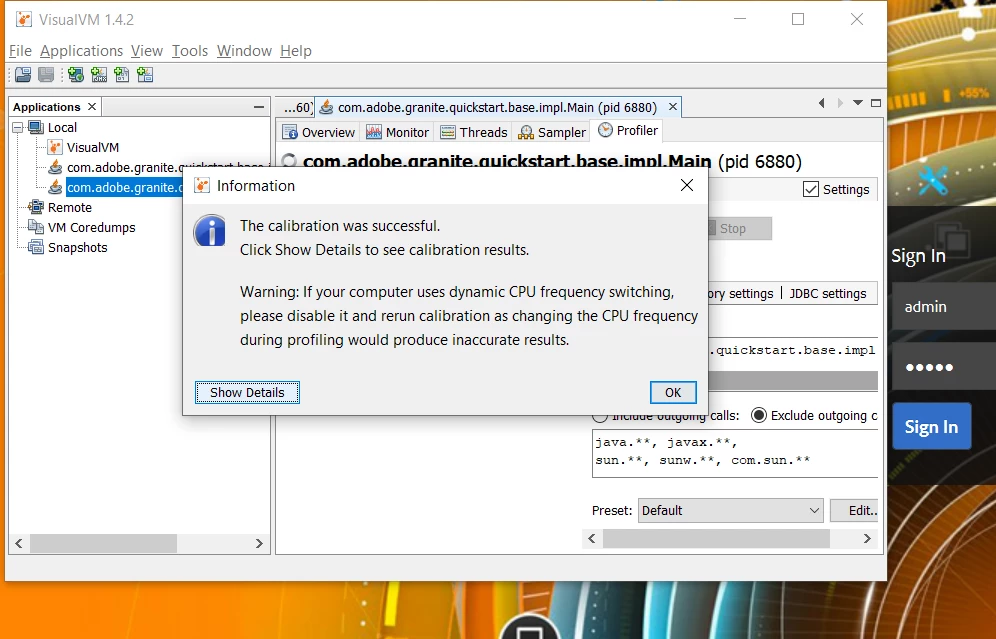The image size is (996, 639).
Task: Open the Applications menu
Action: tap(81, 51)
